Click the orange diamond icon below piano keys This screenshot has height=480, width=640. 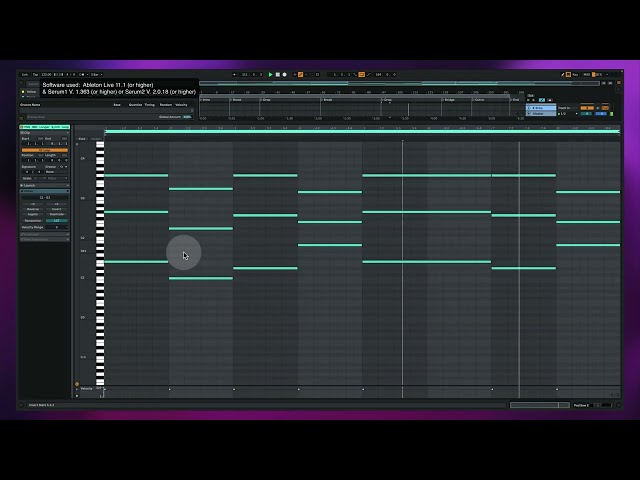click(77, 384)
